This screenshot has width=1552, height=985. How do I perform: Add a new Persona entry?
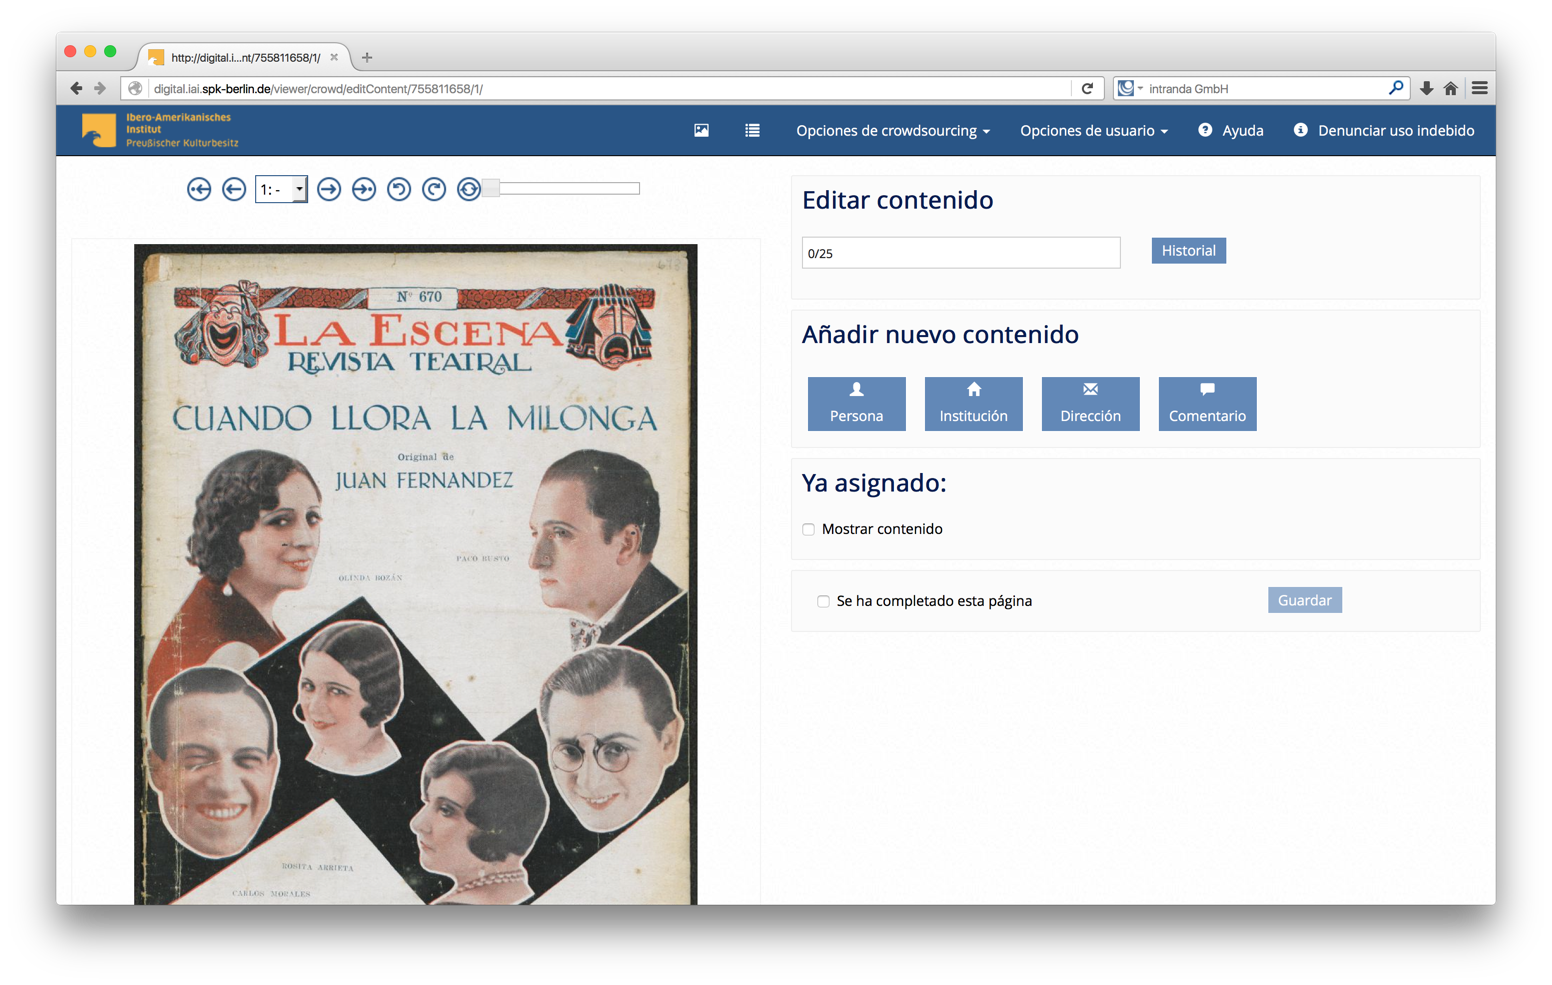(x=857, y=404)
